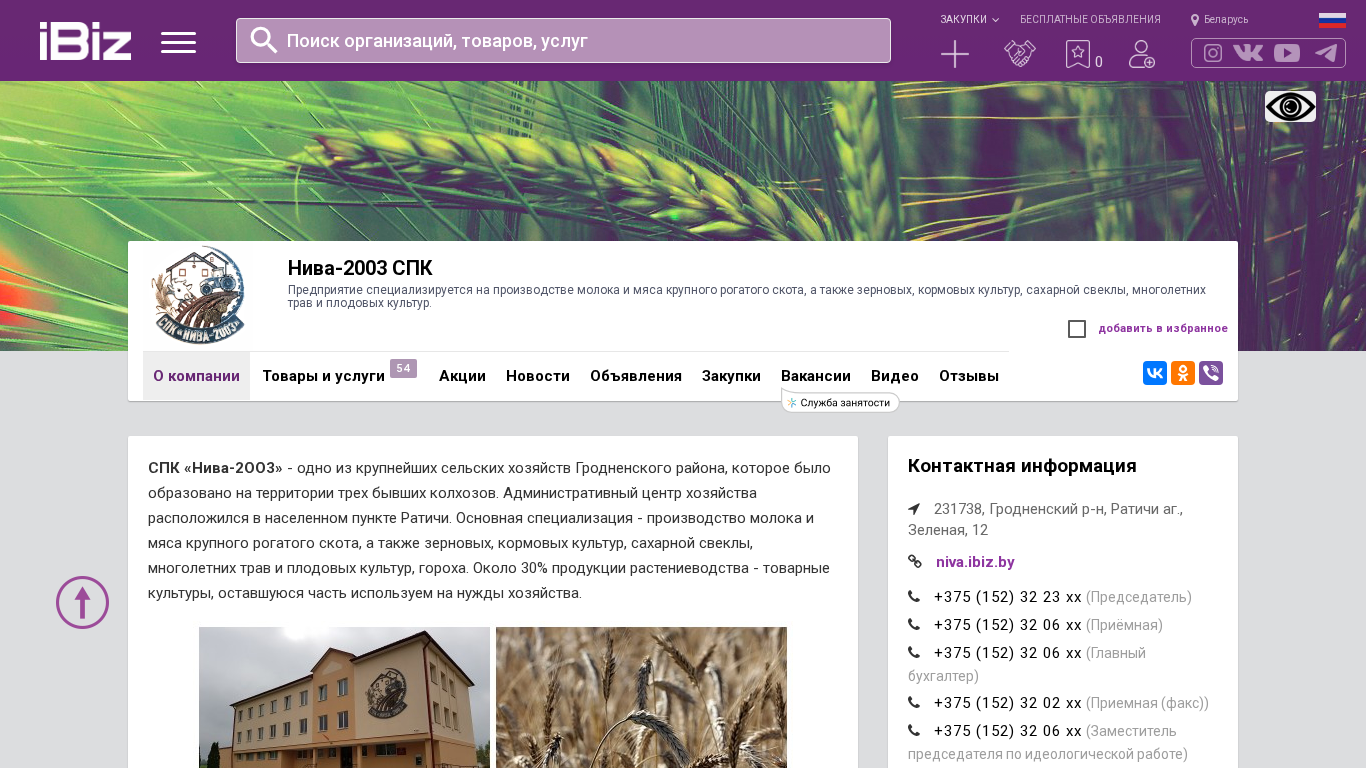Viewport: 1366px width, 768px height.
Task: Open the Товары и услуги tab
Action: [323, 376]
